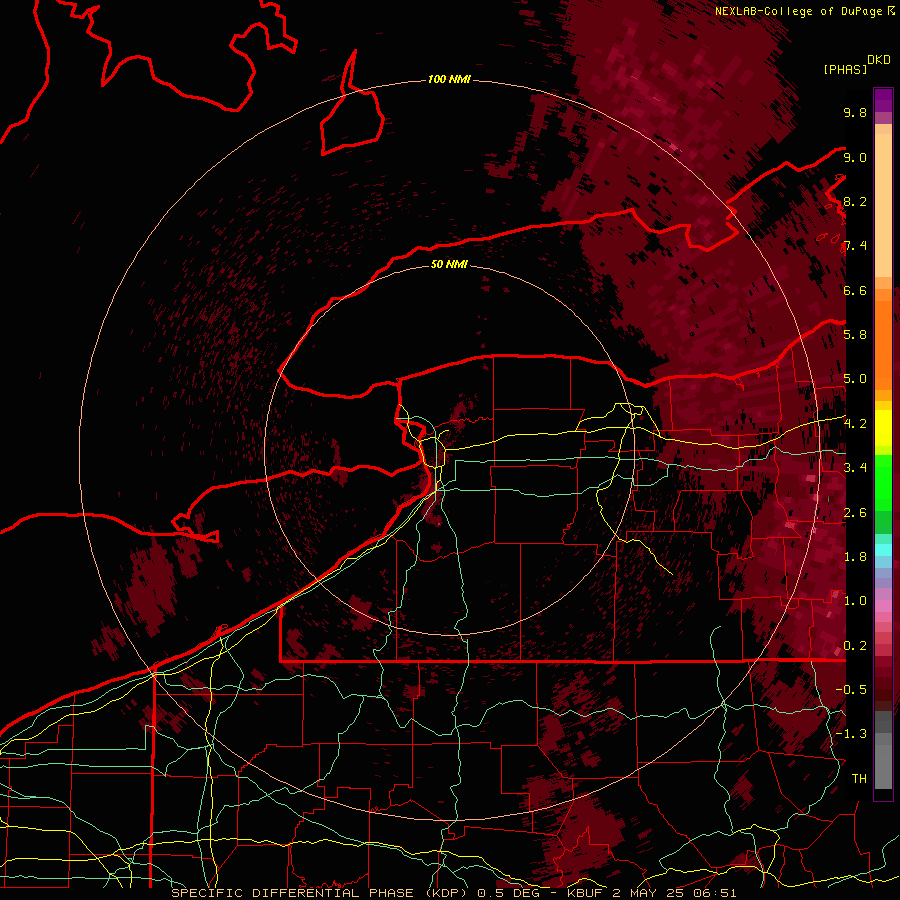This screenshot has height=900, width=900.
Task: Click the 8.2 scale value
Action: (855, 201)
